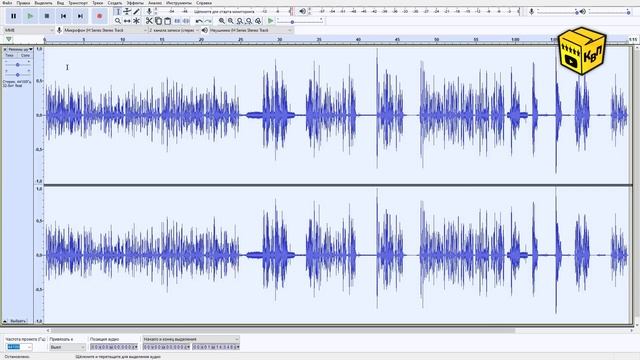This screenshot has height=360, width=640.
Task: Open the Правка menu
Action: point(23,3)
